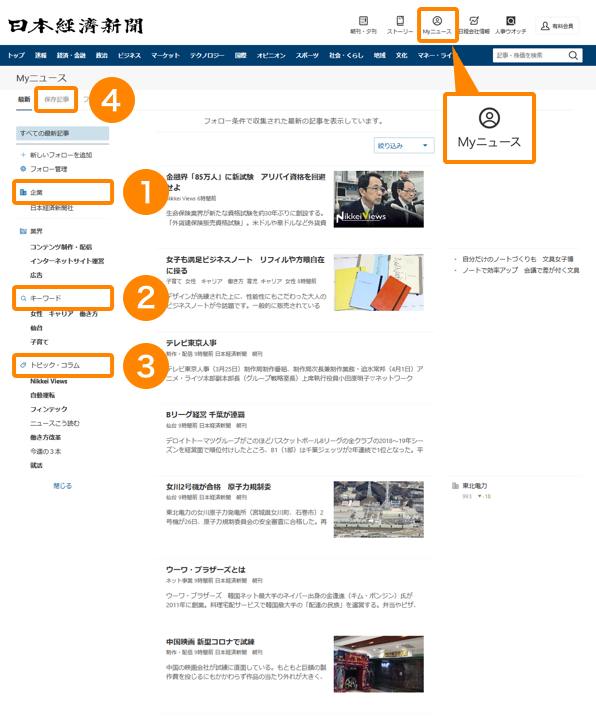596x716 pixels.
Task: Open the 地域 navigation item
Action: pos(380,55)
